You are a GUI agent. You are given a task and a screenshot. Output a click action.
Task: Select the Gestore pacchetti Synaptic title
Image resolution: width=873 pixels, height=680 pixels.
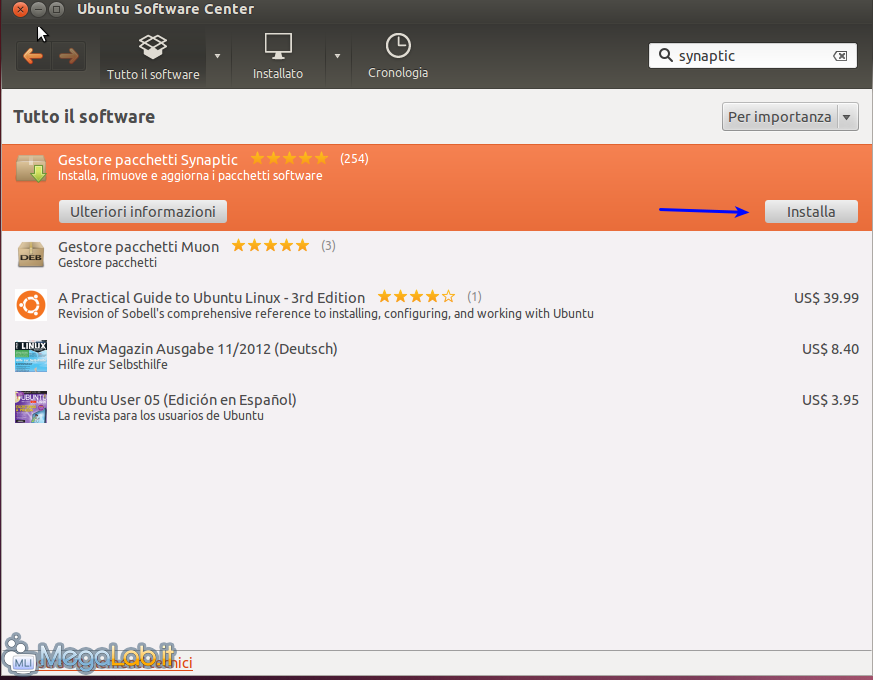click(148, 160)
